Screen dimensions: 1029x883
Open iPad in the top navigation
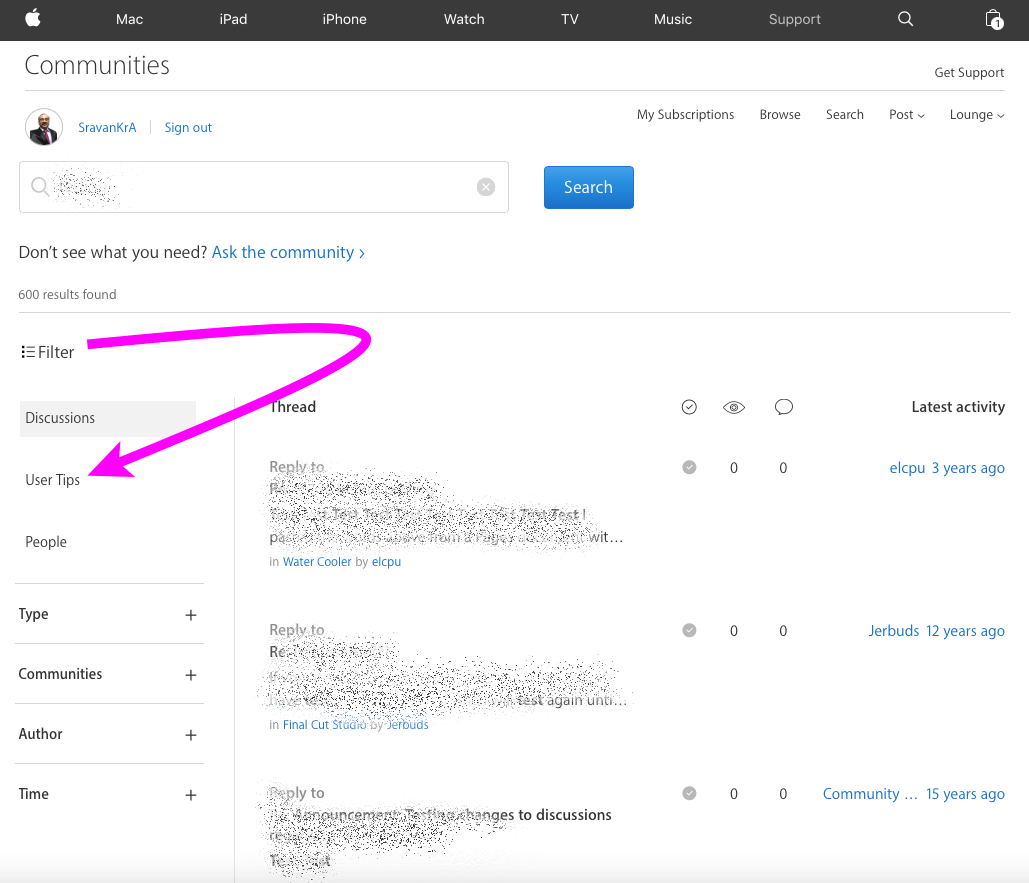coord(233,19)
